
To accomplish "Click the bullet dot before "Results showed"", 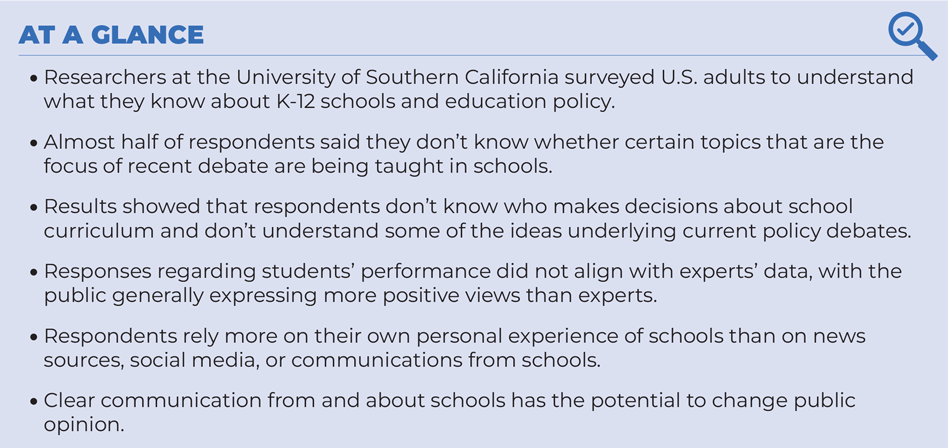I will (36, 207).
